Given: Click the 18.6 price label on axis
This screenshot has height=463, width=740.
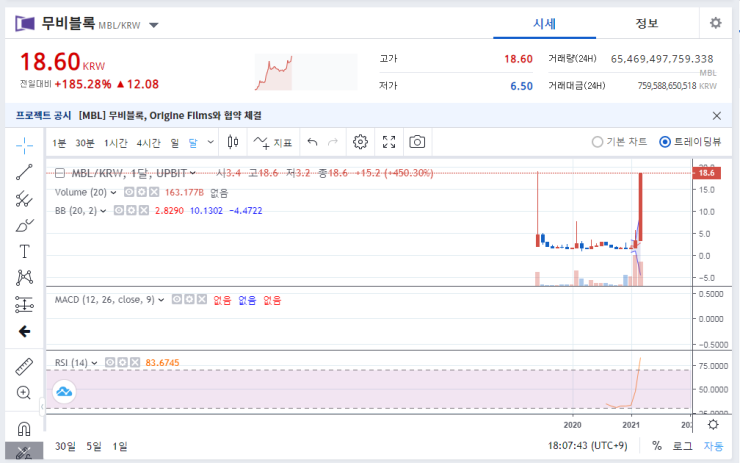Looking at the screenshot, I should click(706, 173).
